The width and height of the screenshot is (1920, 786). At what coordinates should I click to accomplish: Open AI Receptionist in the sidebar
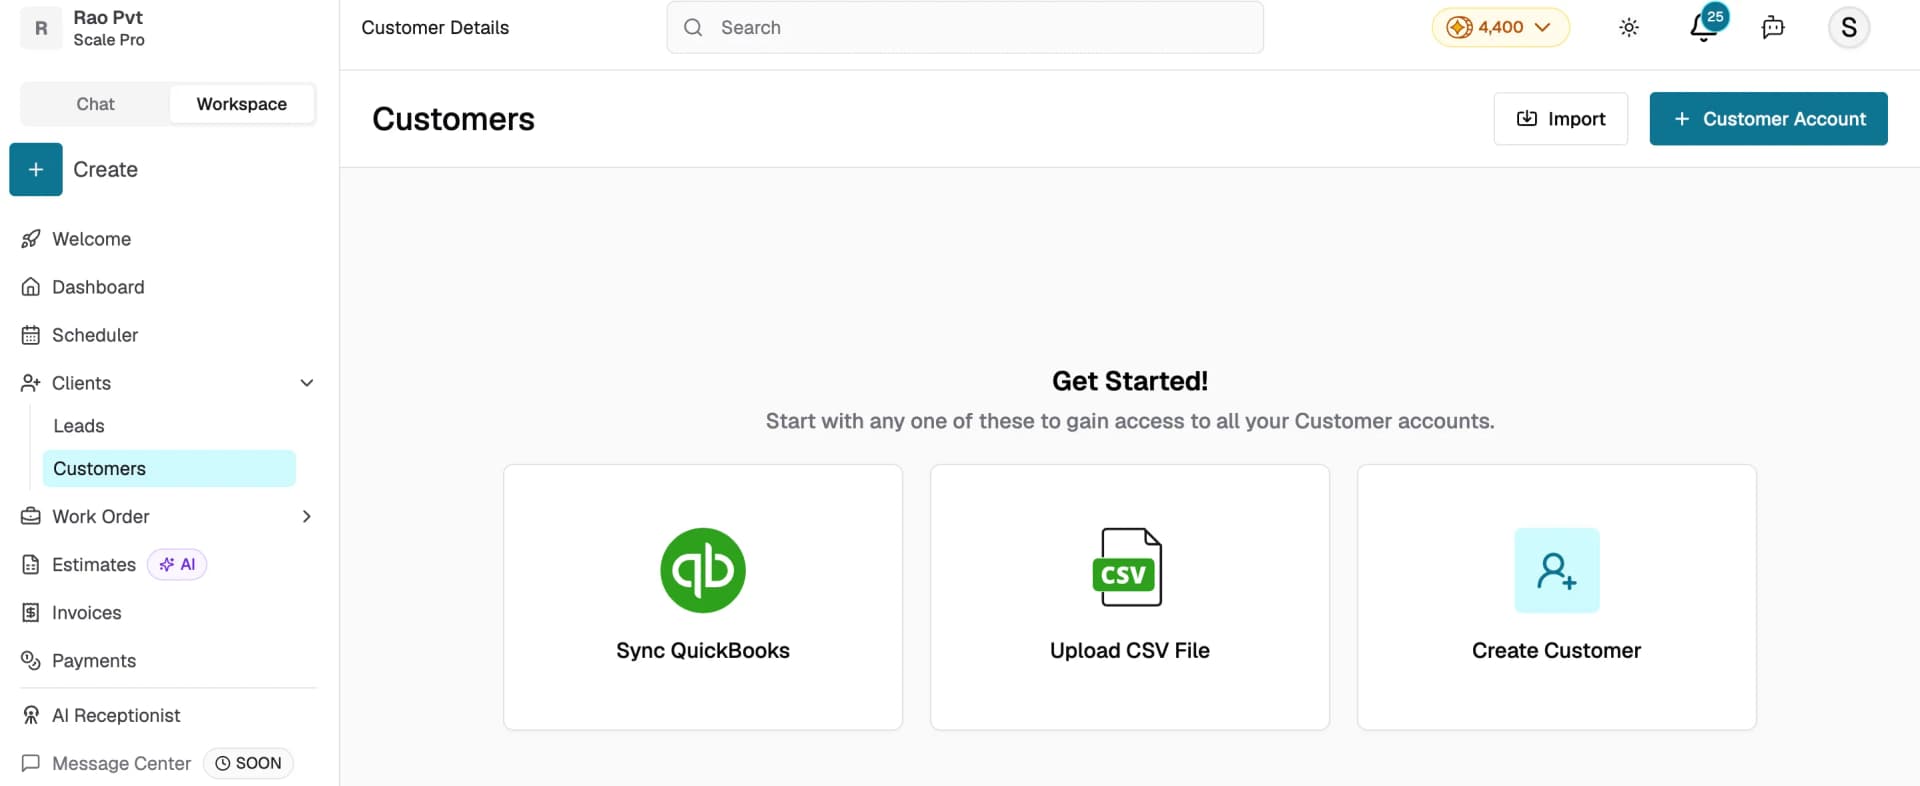point(116,716)
